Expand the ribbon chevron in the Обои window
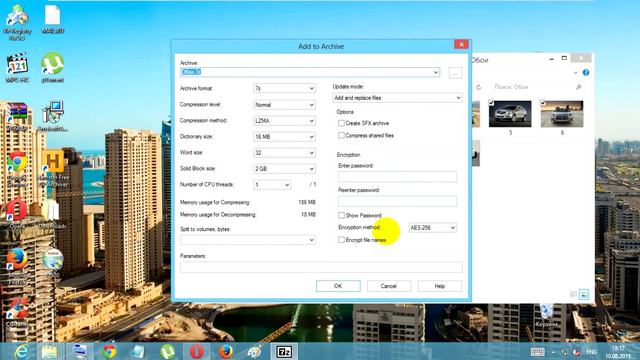640x360 pixels. (x=575, y=73)
